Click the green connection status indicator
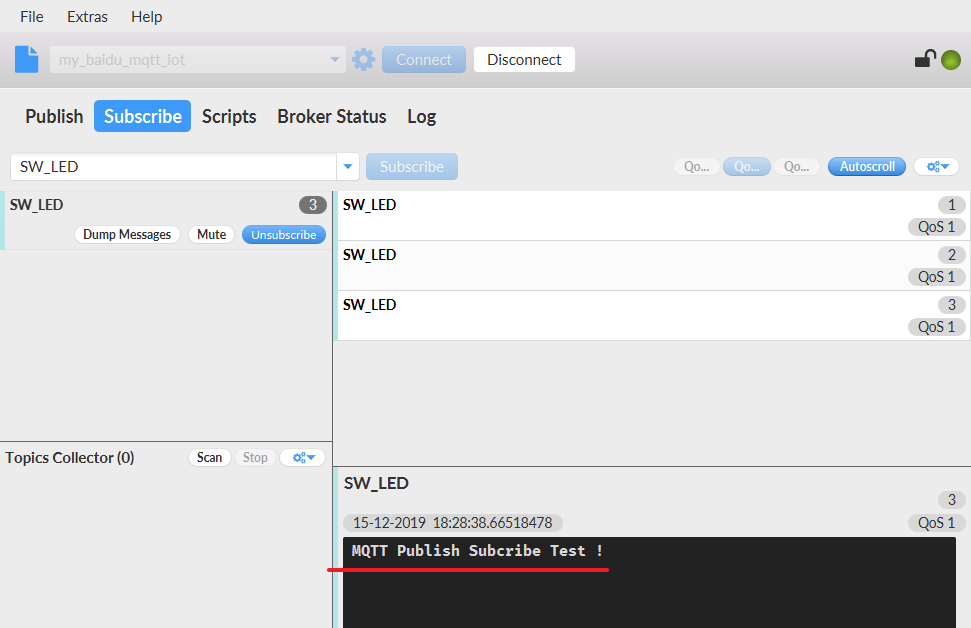 point(951,60)
